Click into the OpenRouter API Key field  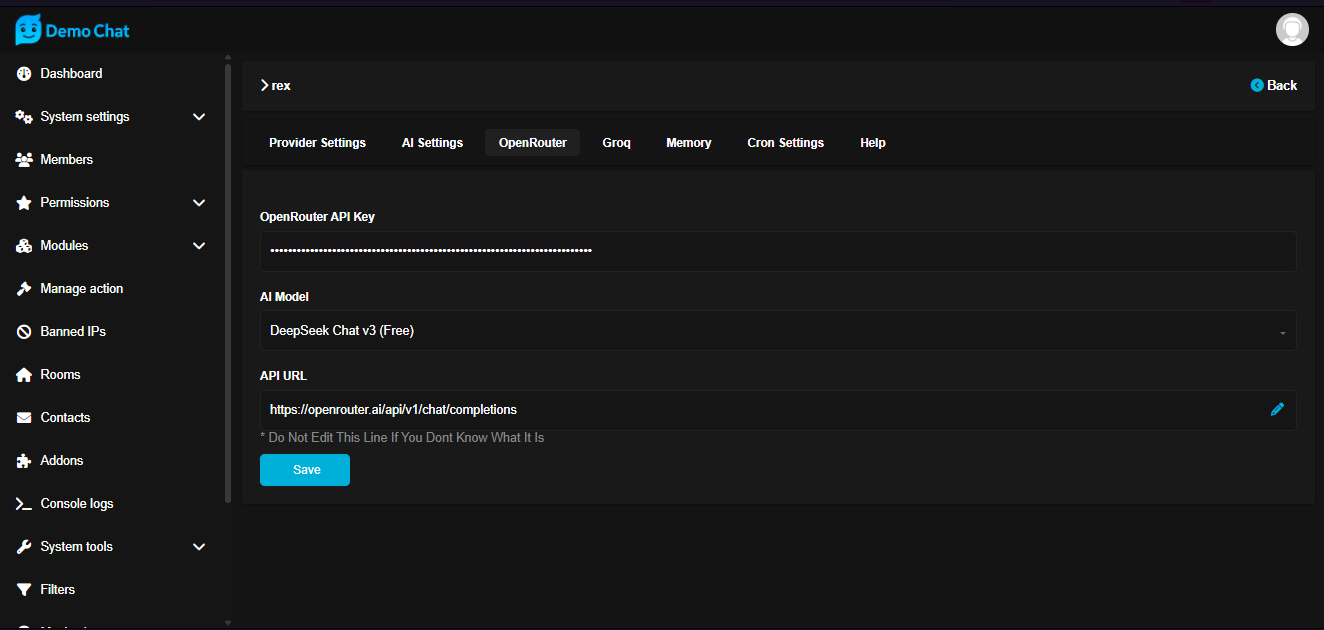(777, 251)
